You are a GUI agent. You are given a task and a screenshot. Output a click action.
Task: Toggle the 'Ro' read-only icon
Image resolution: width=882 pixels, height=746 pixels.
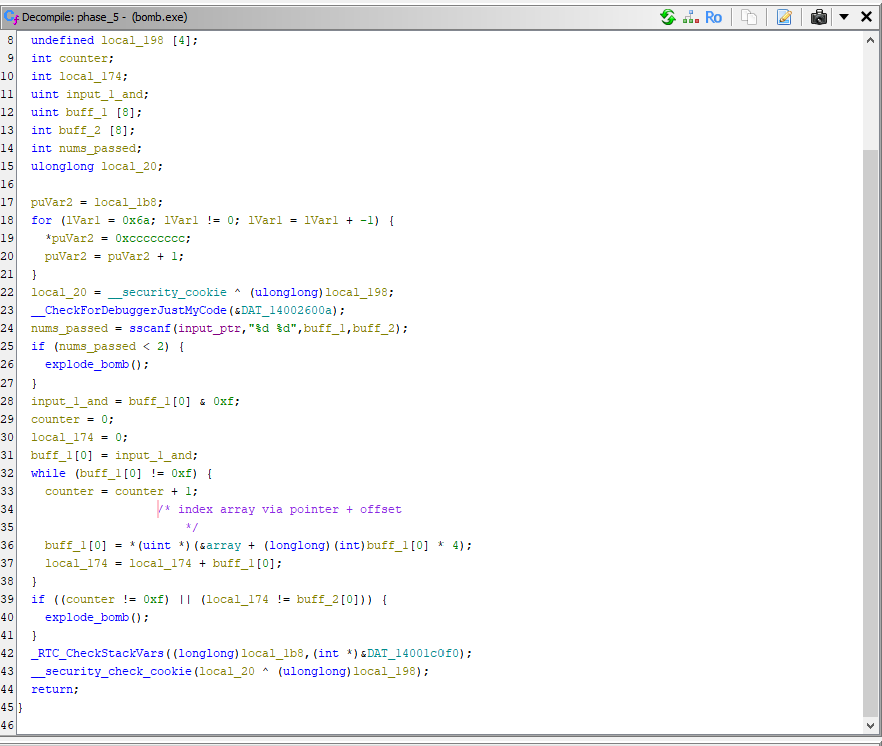pyautogui.click(x=713, y=17)
